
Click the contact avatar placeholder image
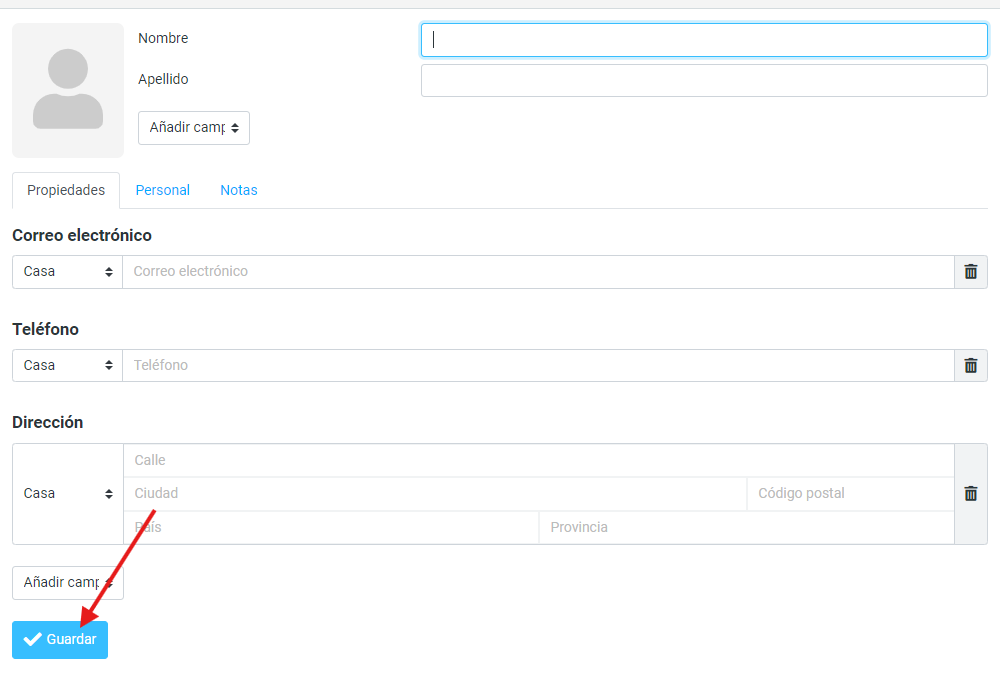click(x=68, y=90)
